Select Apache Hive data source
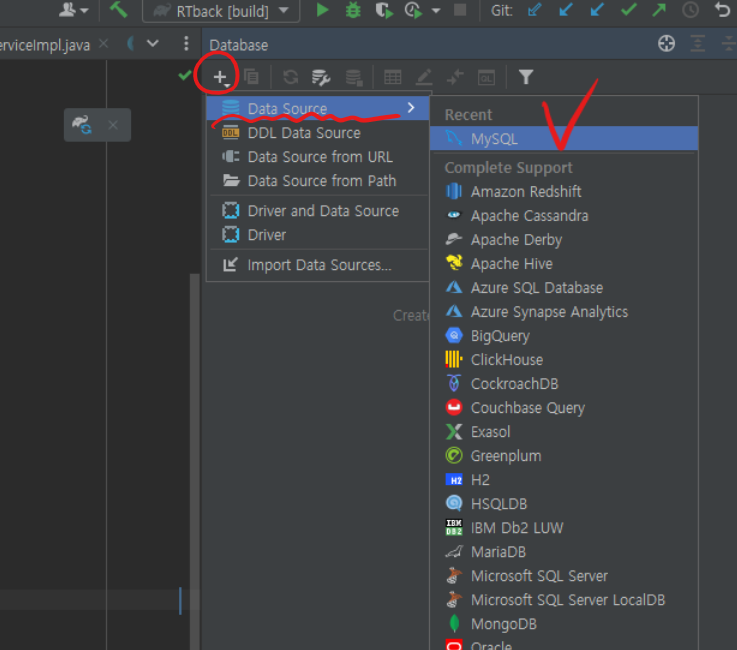The width and height of the screenshot is (737, 650). click(x=564, y=264)
